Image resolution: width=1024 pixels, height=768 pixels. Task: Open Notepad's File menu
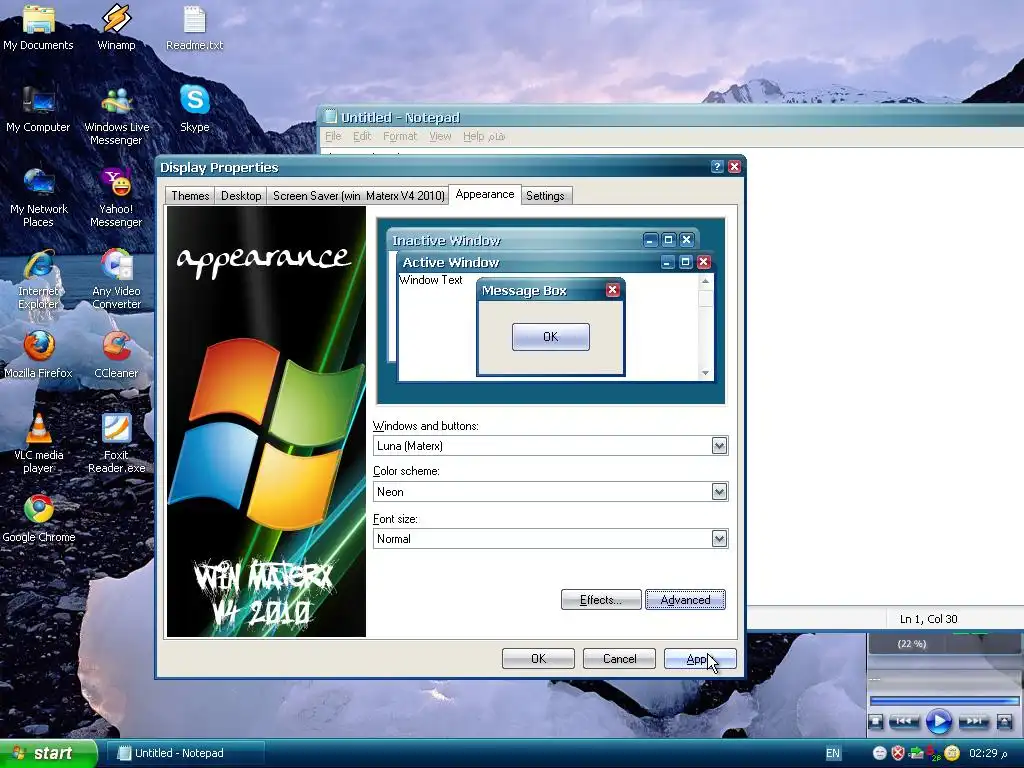333,136
